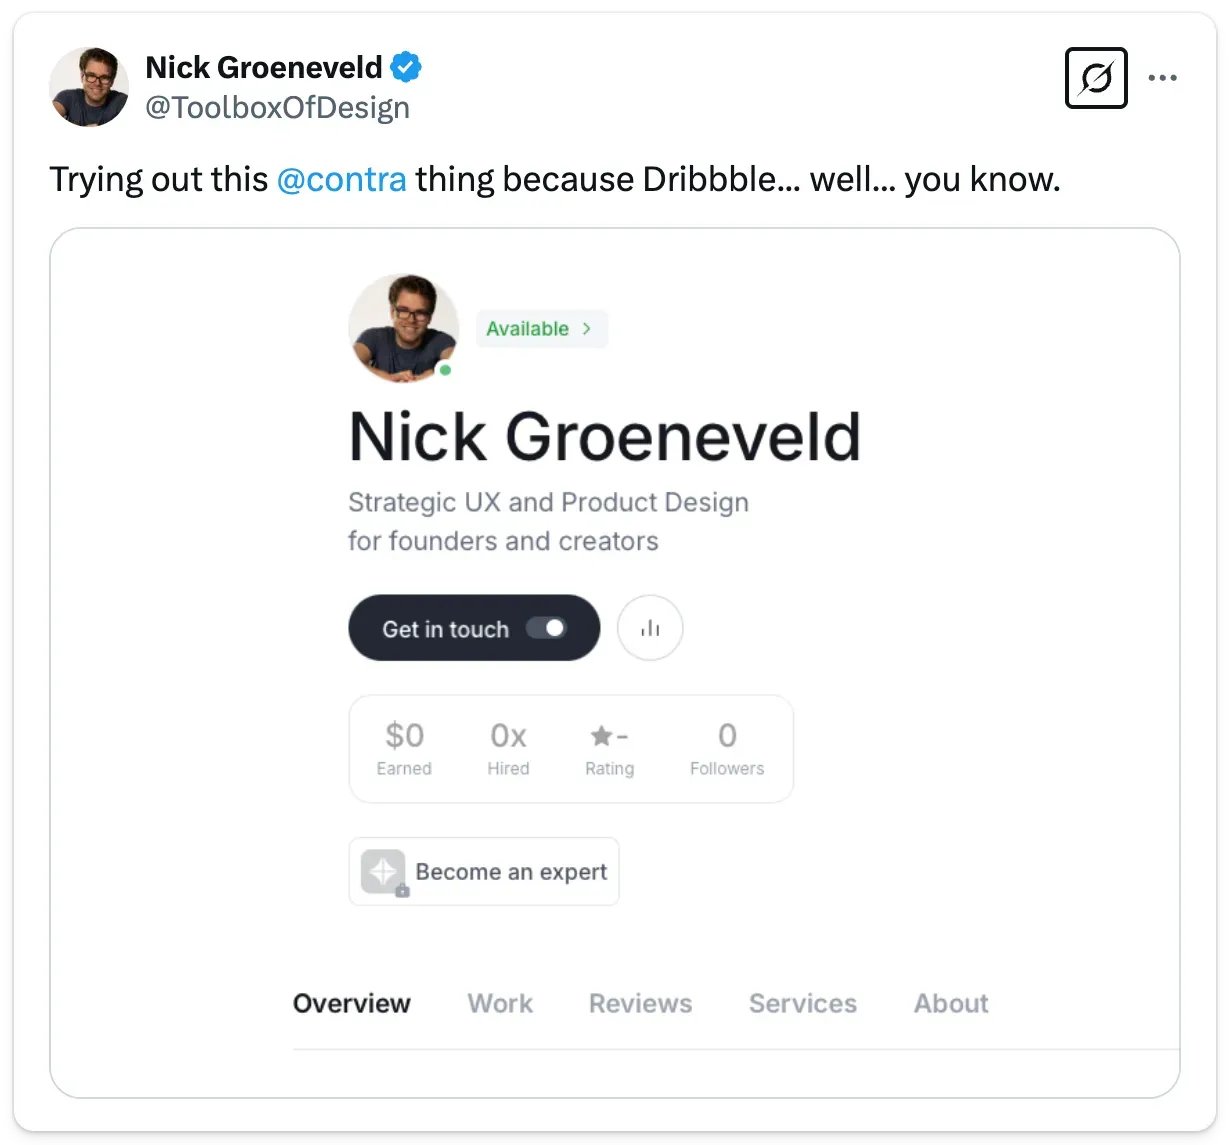Click the blue verified badge
The width and height of the screenshot is (1229, 1145).
(x=406, y=68)
